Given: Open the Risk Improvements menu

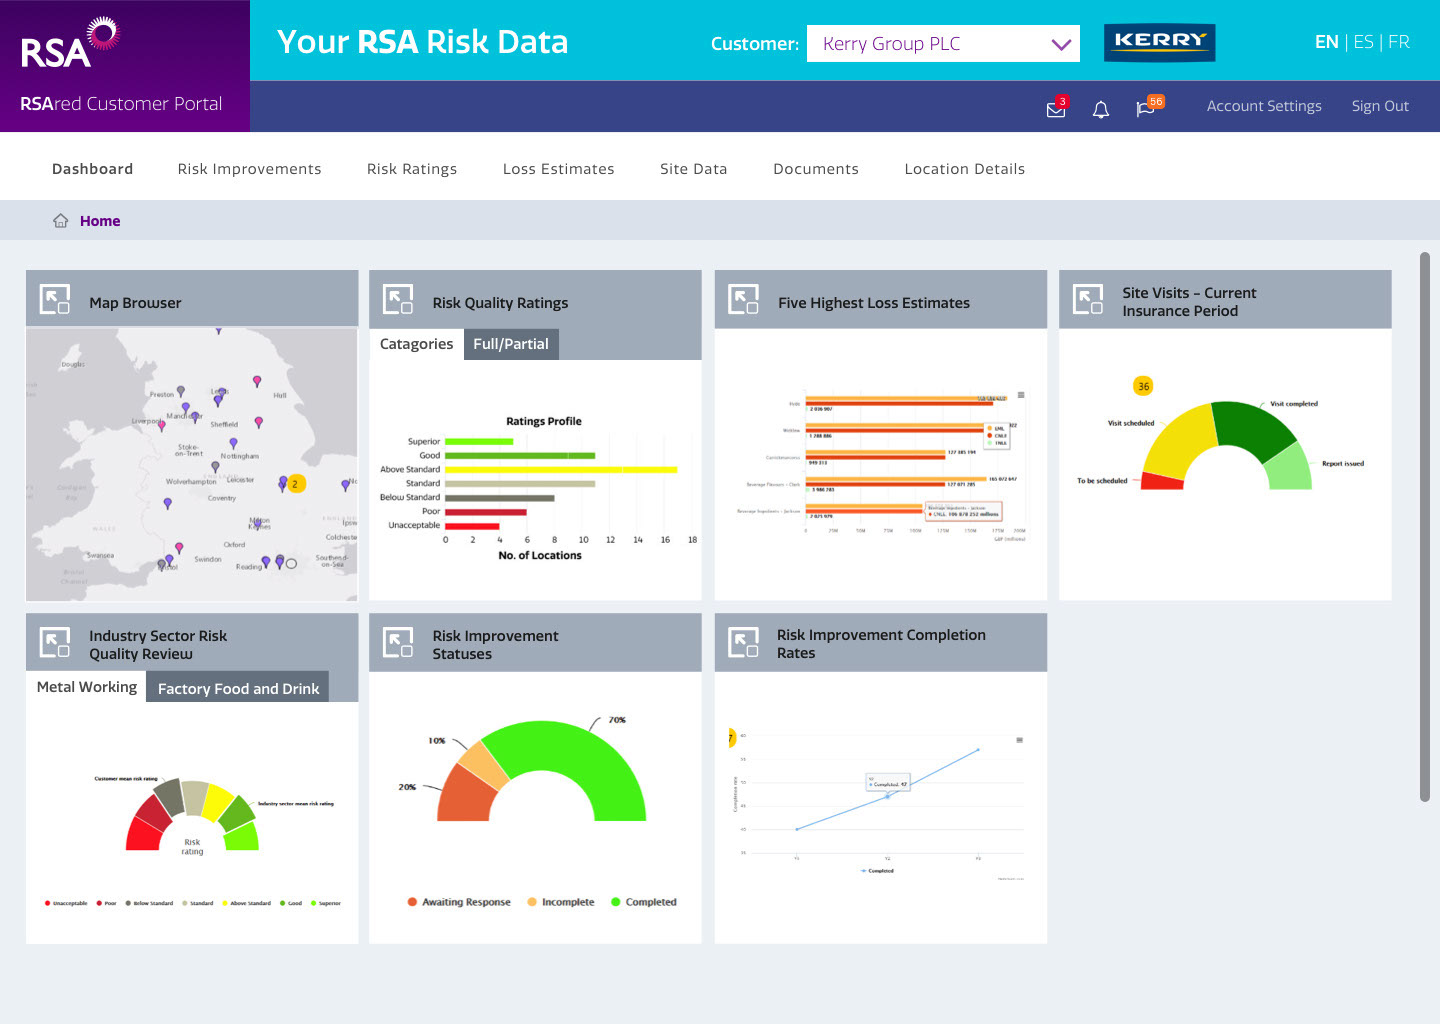Looking at the screenshot, I should (249, 169).
